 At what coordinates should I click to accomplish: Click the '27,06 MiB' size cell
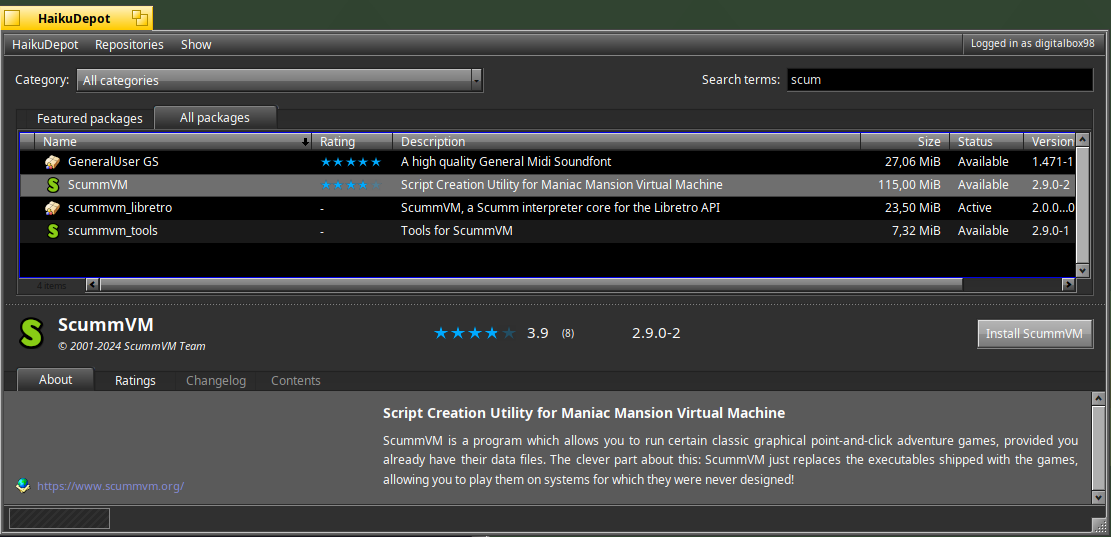point(913,162)
